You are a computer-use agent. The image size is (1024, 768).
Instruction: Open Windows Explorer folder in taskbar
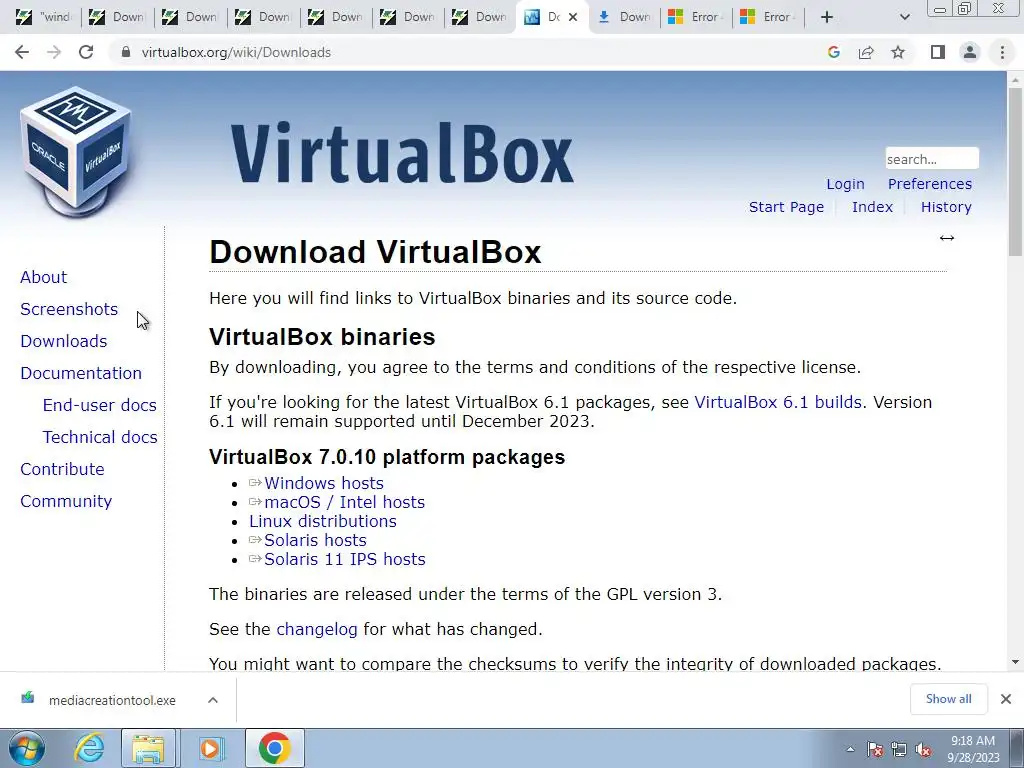(x=148, y=748)
